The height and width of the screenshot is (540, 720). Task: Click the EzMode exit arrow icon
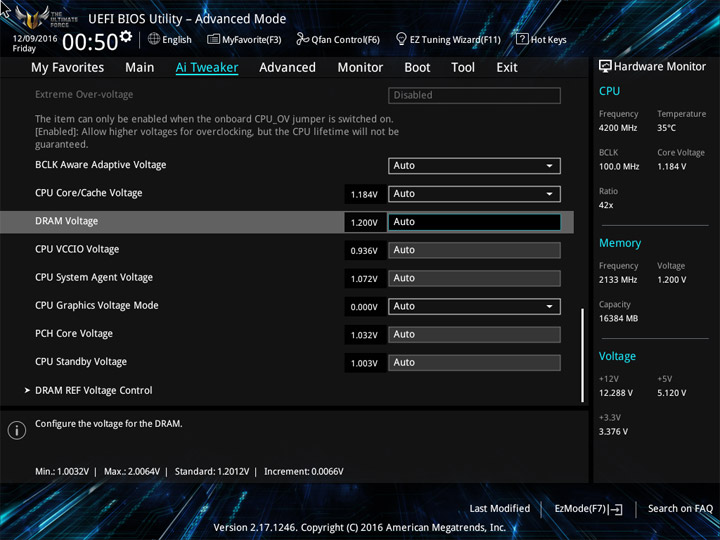tap(616, 509)
